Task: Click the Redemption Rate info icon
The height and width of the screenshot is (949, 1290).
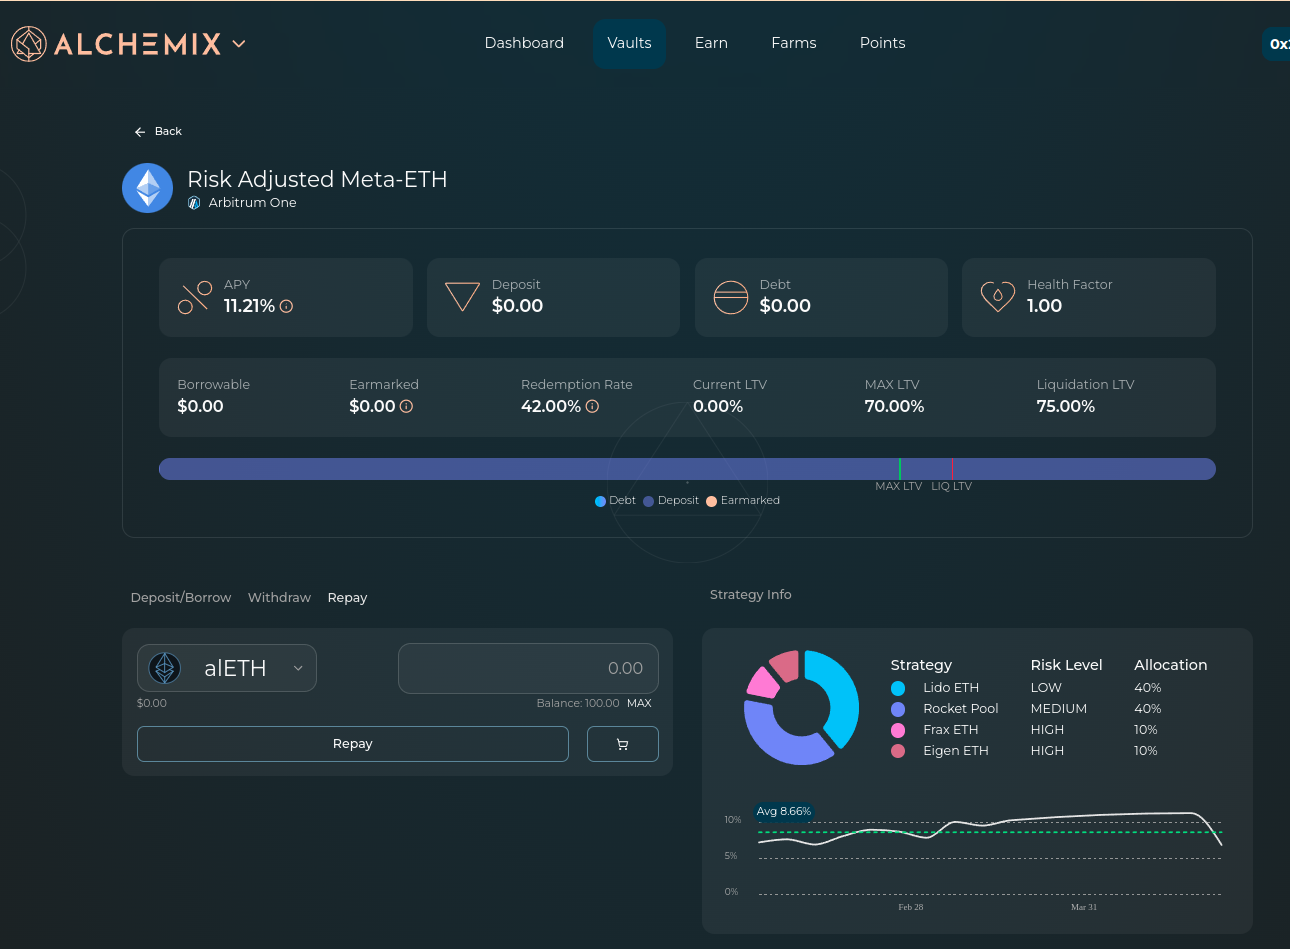Action: [592, 407]
